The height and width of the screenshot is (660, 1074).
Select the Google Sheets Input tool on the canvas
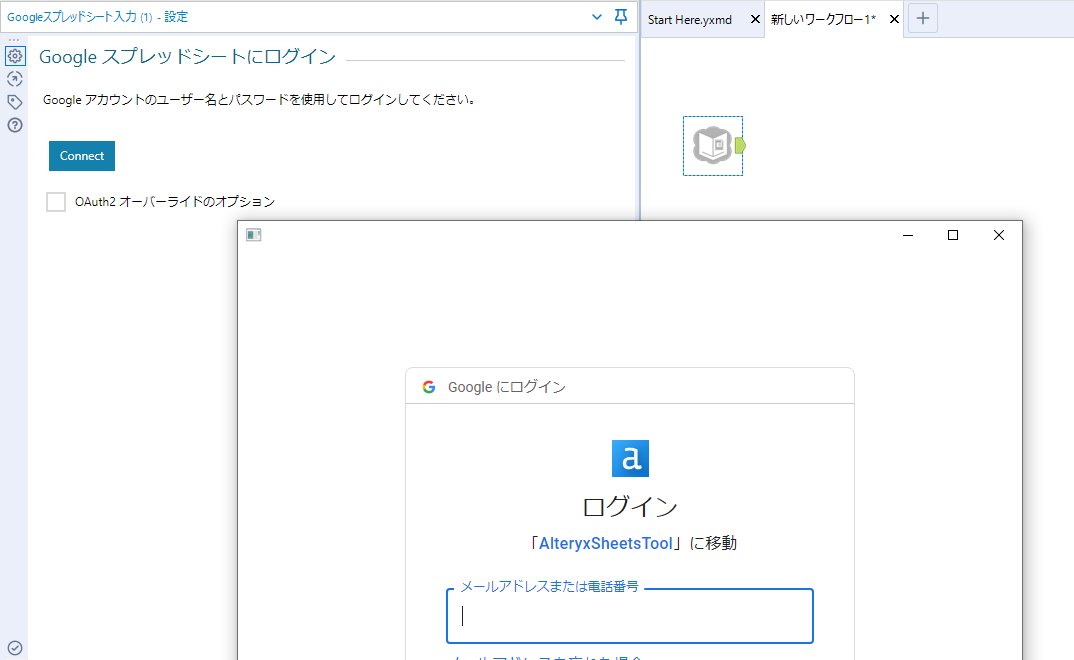pyautogui.click(x=712, y=145)
